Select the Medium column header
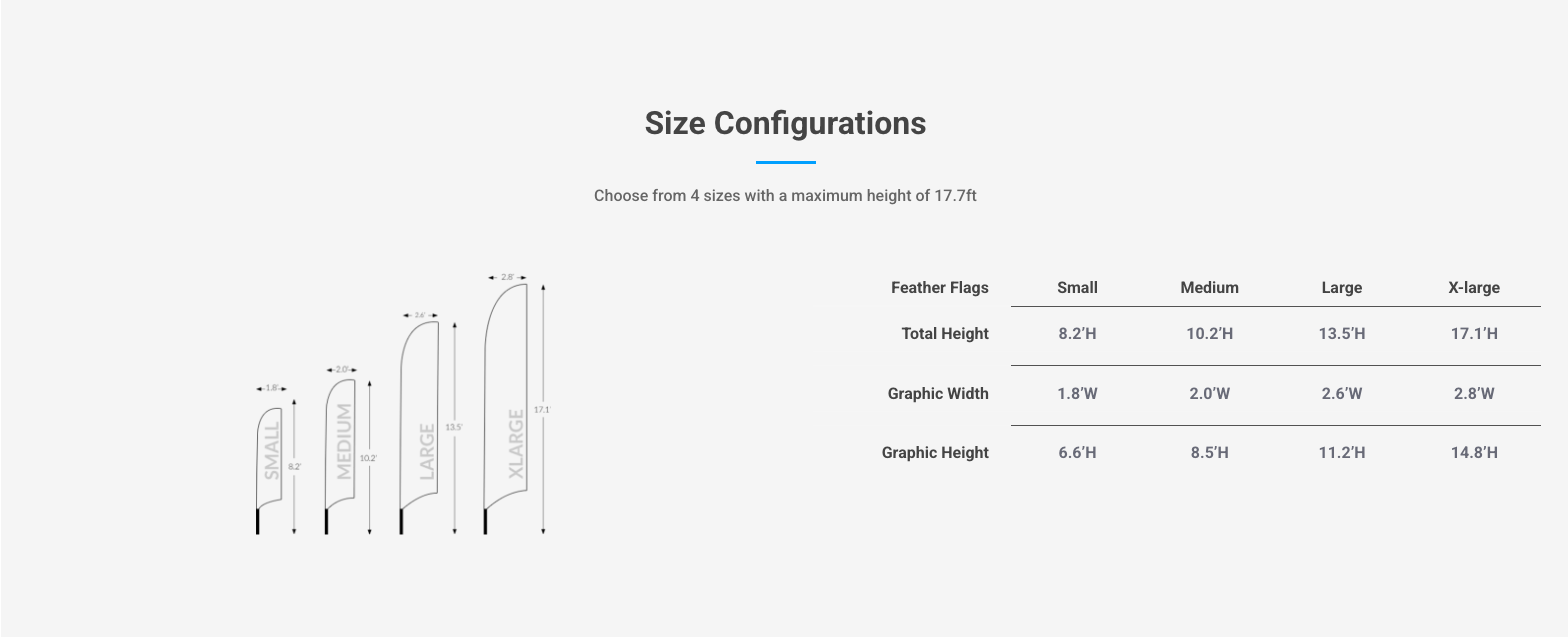 (x=1209, y=288)
